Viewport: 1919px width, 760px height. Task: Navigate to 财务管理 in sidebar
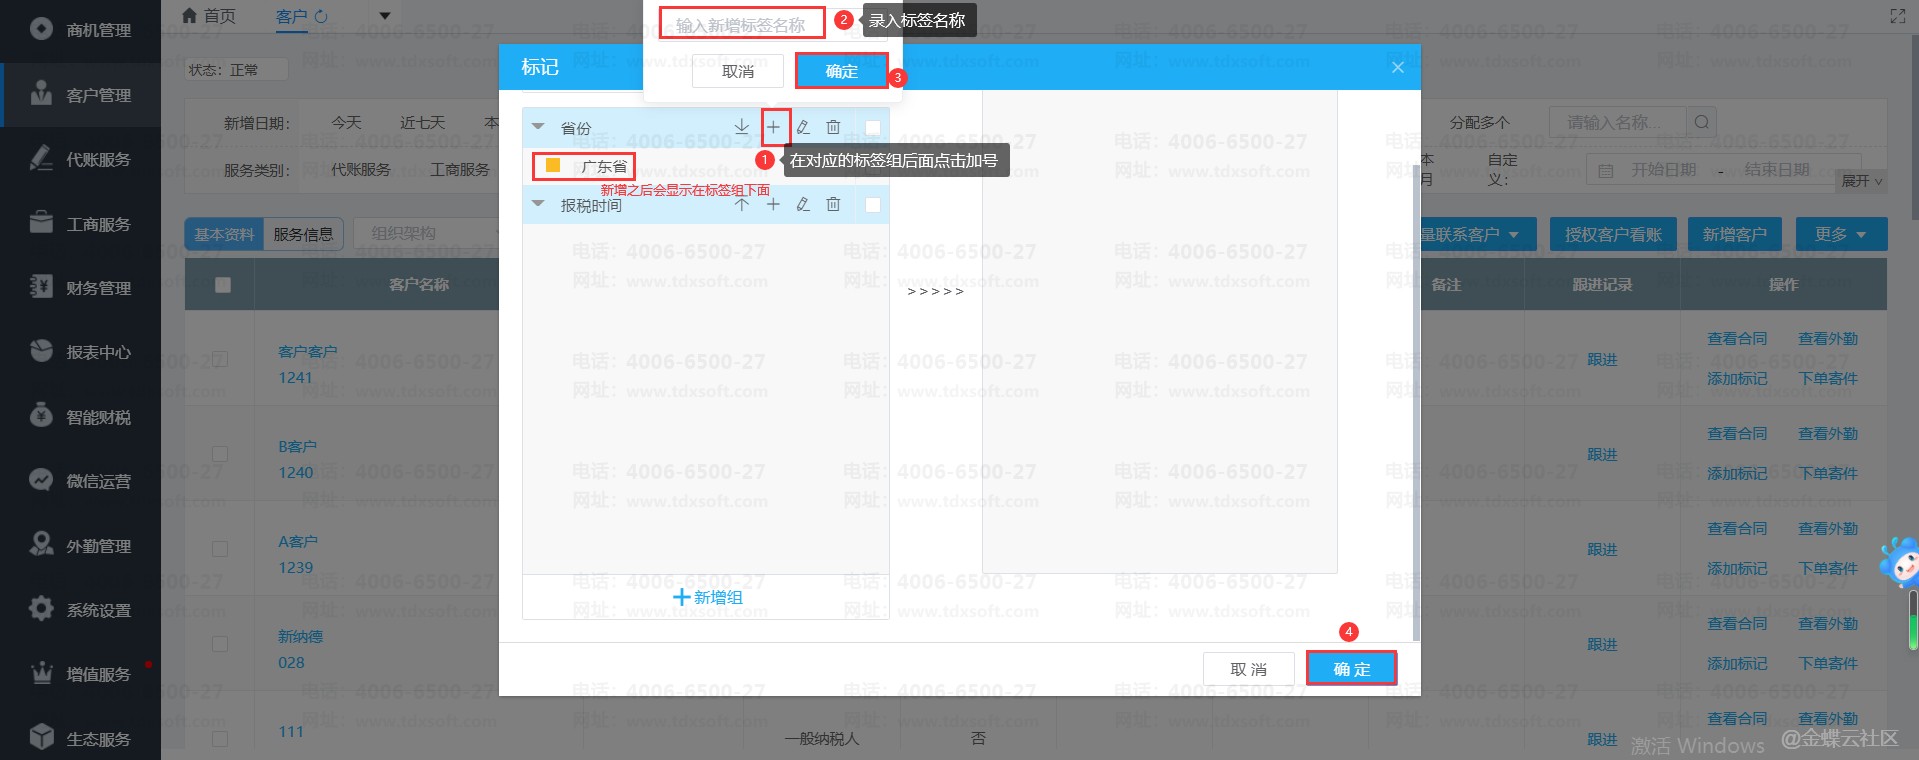(80, 288)
